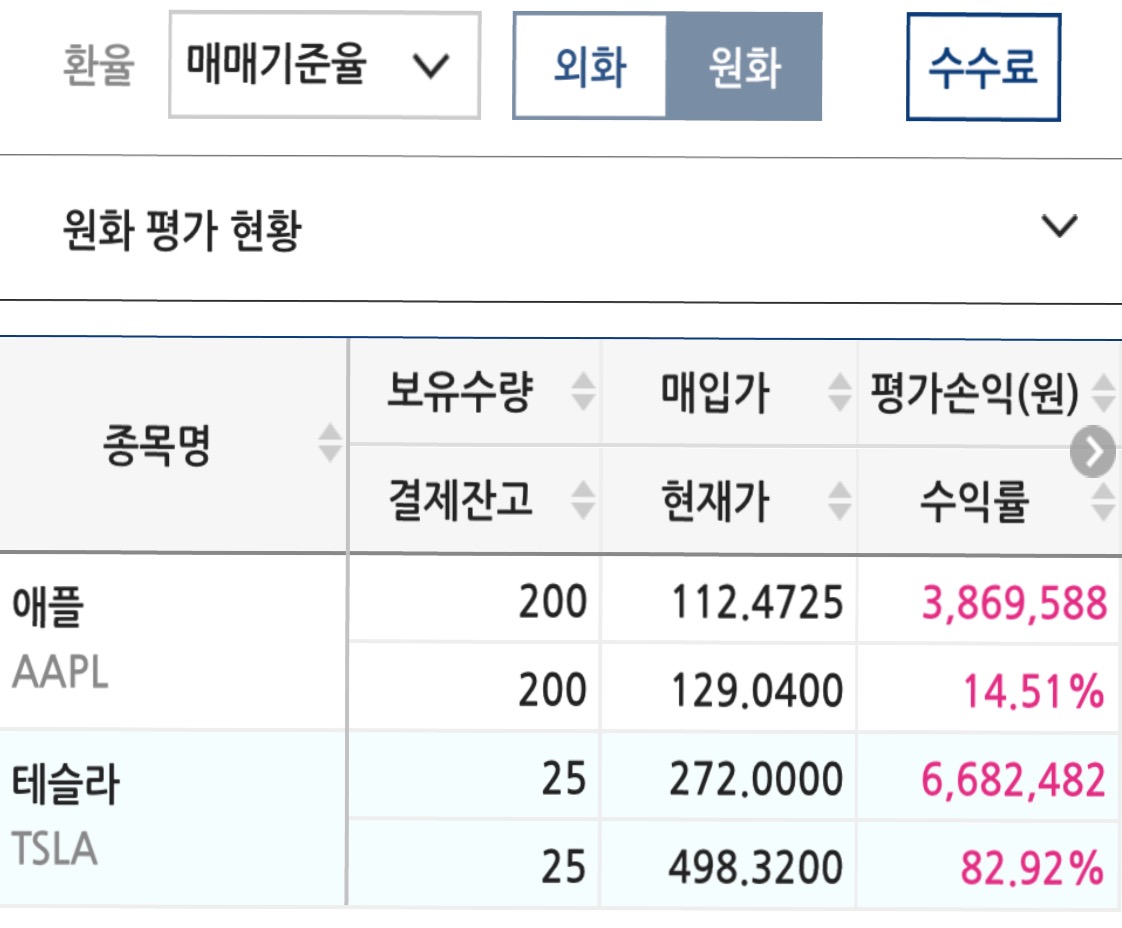Sort by 수익률 column arrows

coord(1103,502)
